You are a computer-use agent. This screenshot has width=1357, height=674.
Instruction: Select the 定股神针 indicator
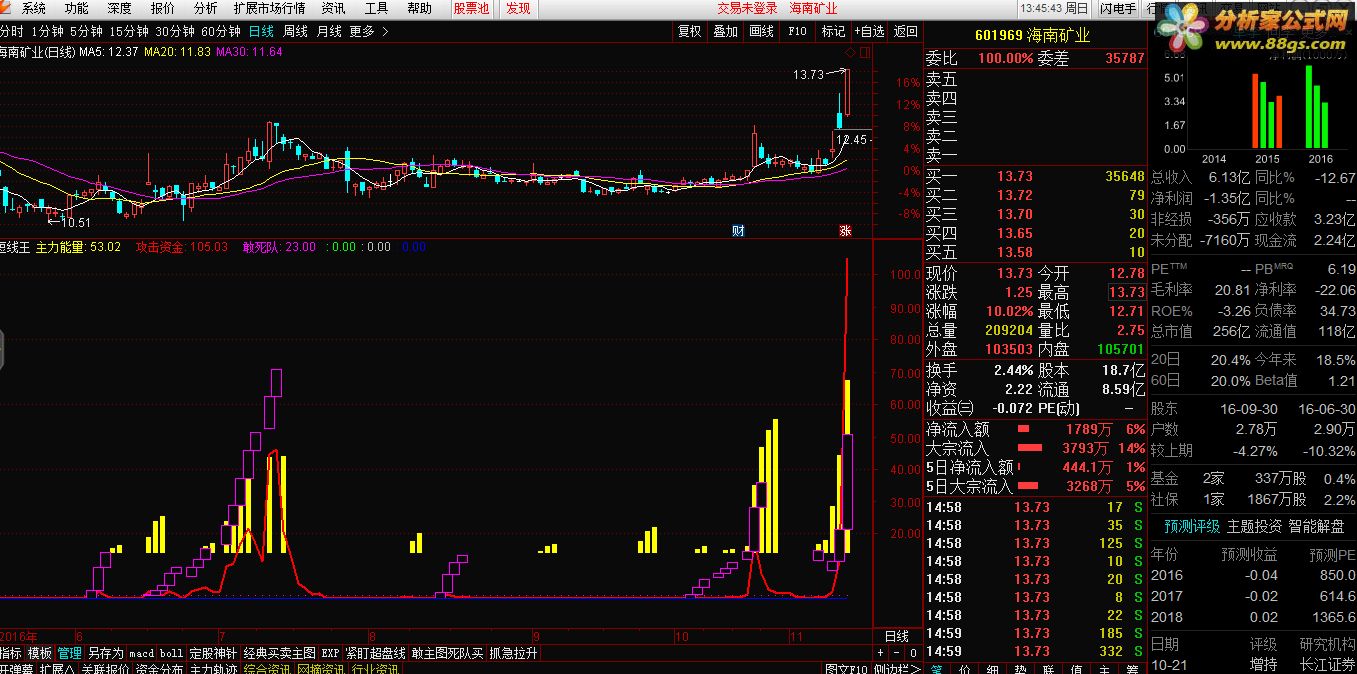[213, 653]
